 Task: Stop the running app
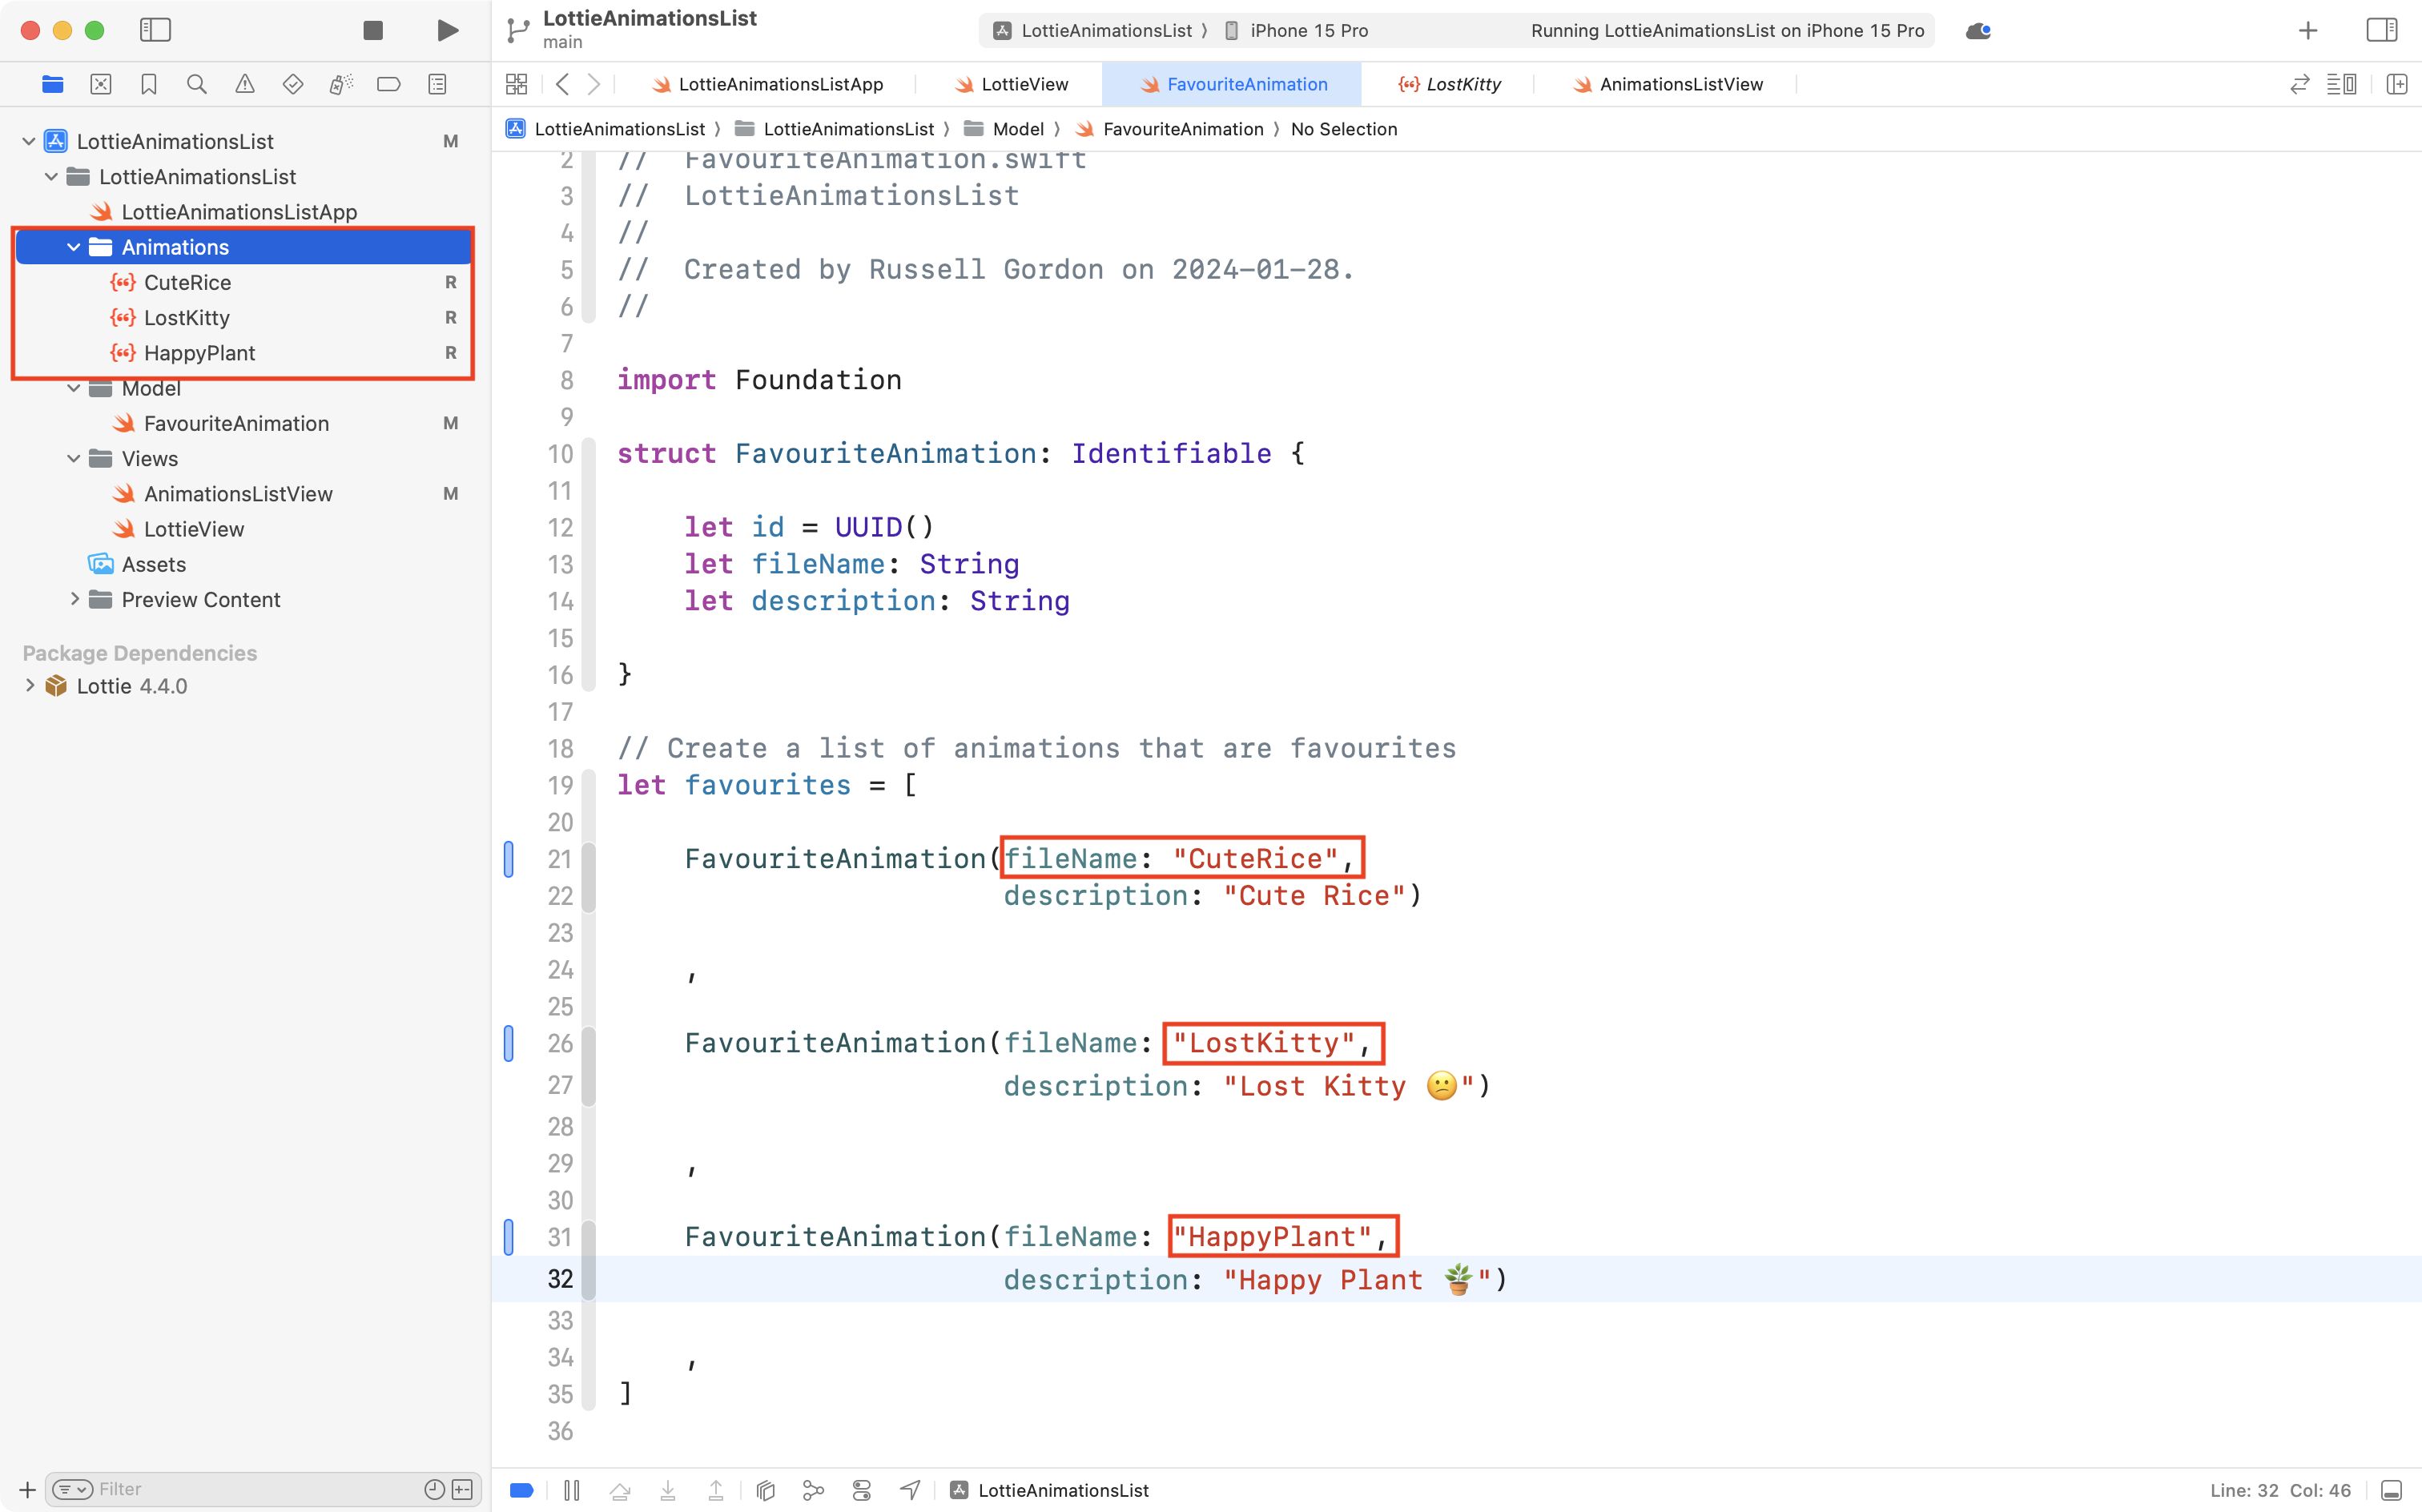point(372,30)
